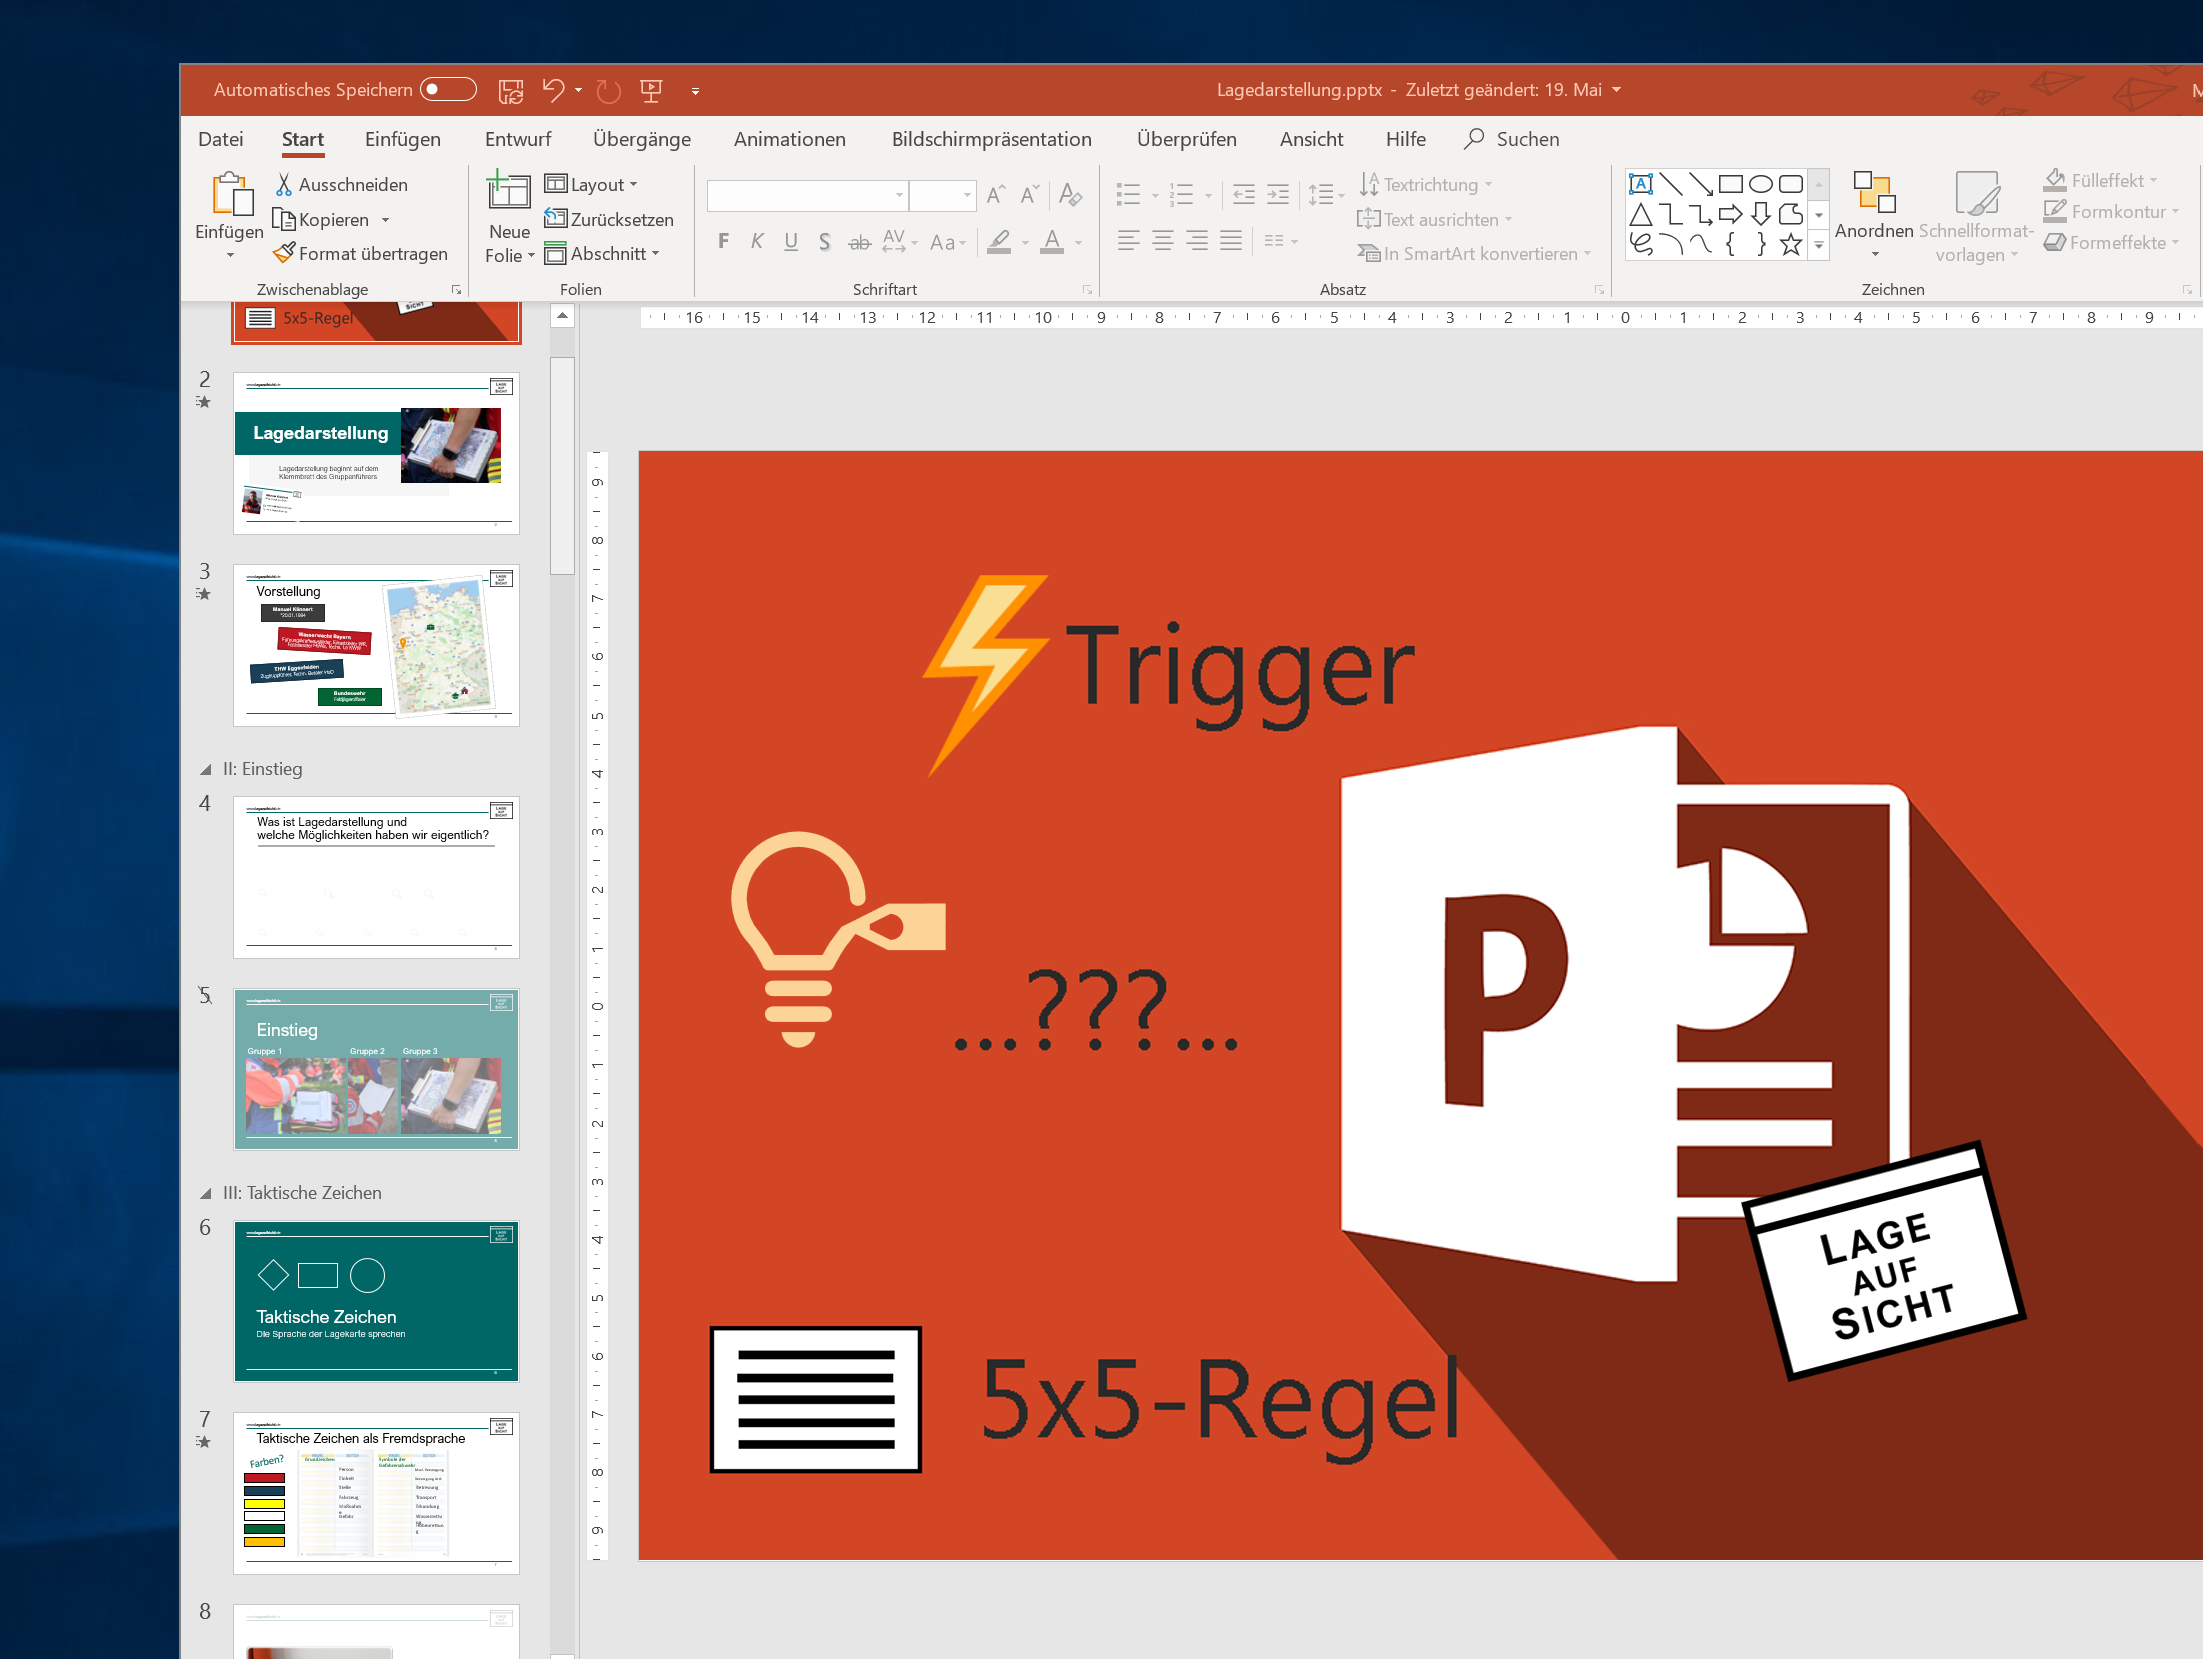2203x1659 pixels.
Task: Click decrease list level icon
Action: 1243,194
